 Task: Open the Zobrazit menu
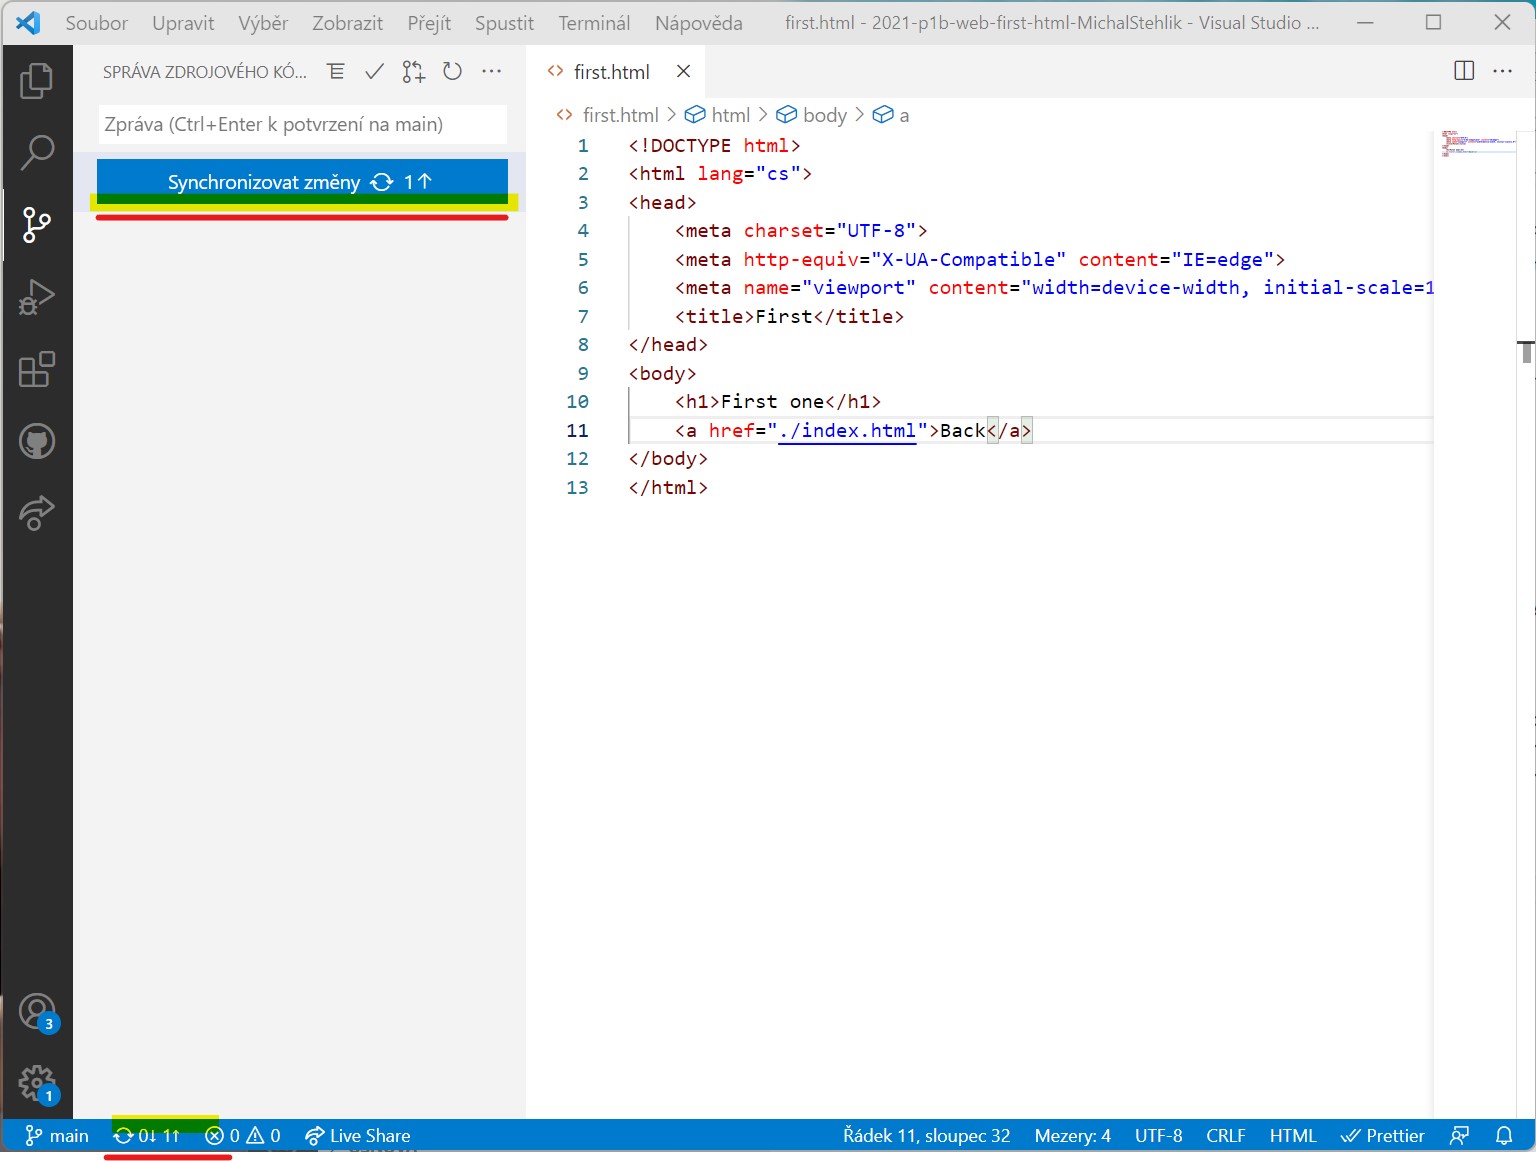pos(347,23)
